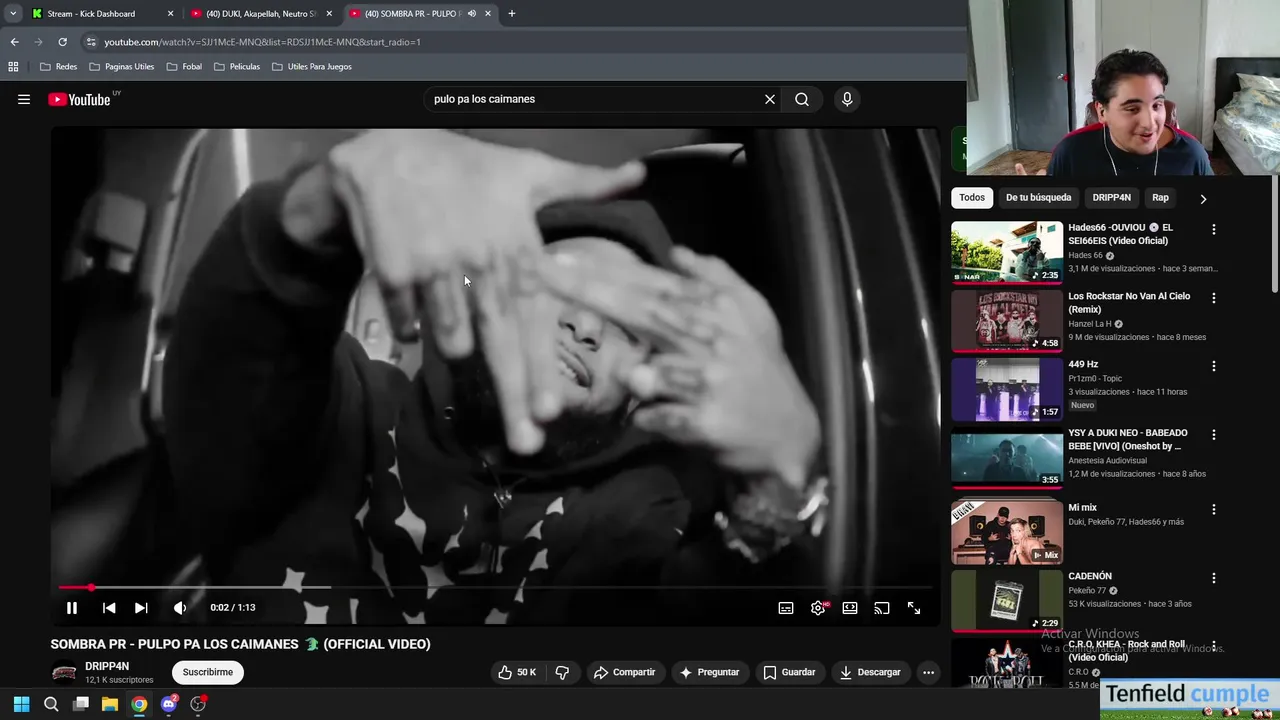Open the Compartir share dialog
This screenshot has height=720, width=1280.
pos(624,672)
